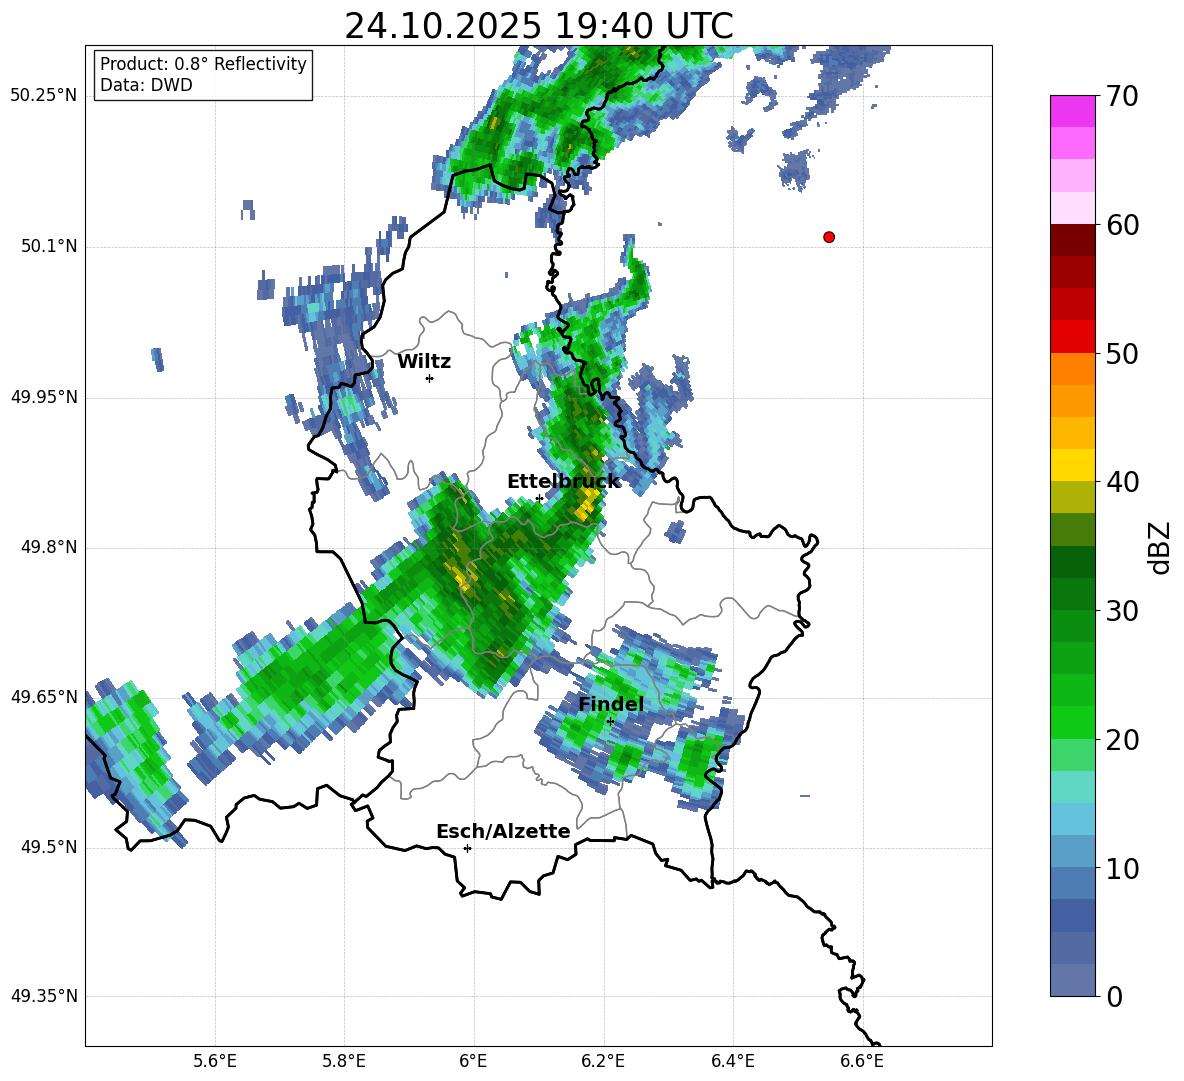The height and width of the screenshot is (1081, 1184).
Task: Click the 20 value on the colorbar
Action: click(x=1121, y=740)
